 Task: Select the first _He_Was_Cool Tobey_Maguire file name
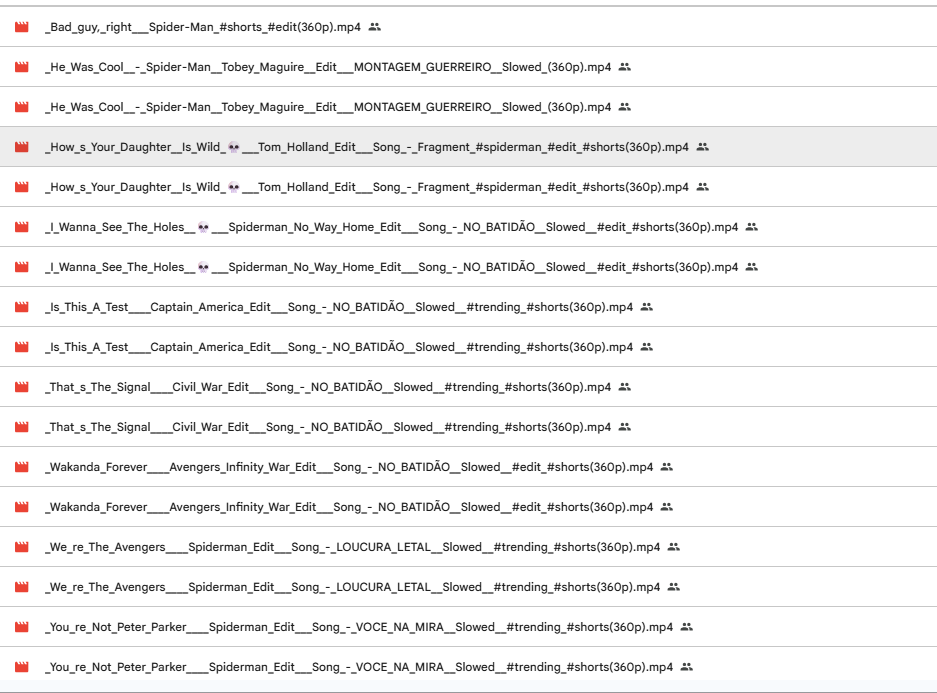pos(328,67)
